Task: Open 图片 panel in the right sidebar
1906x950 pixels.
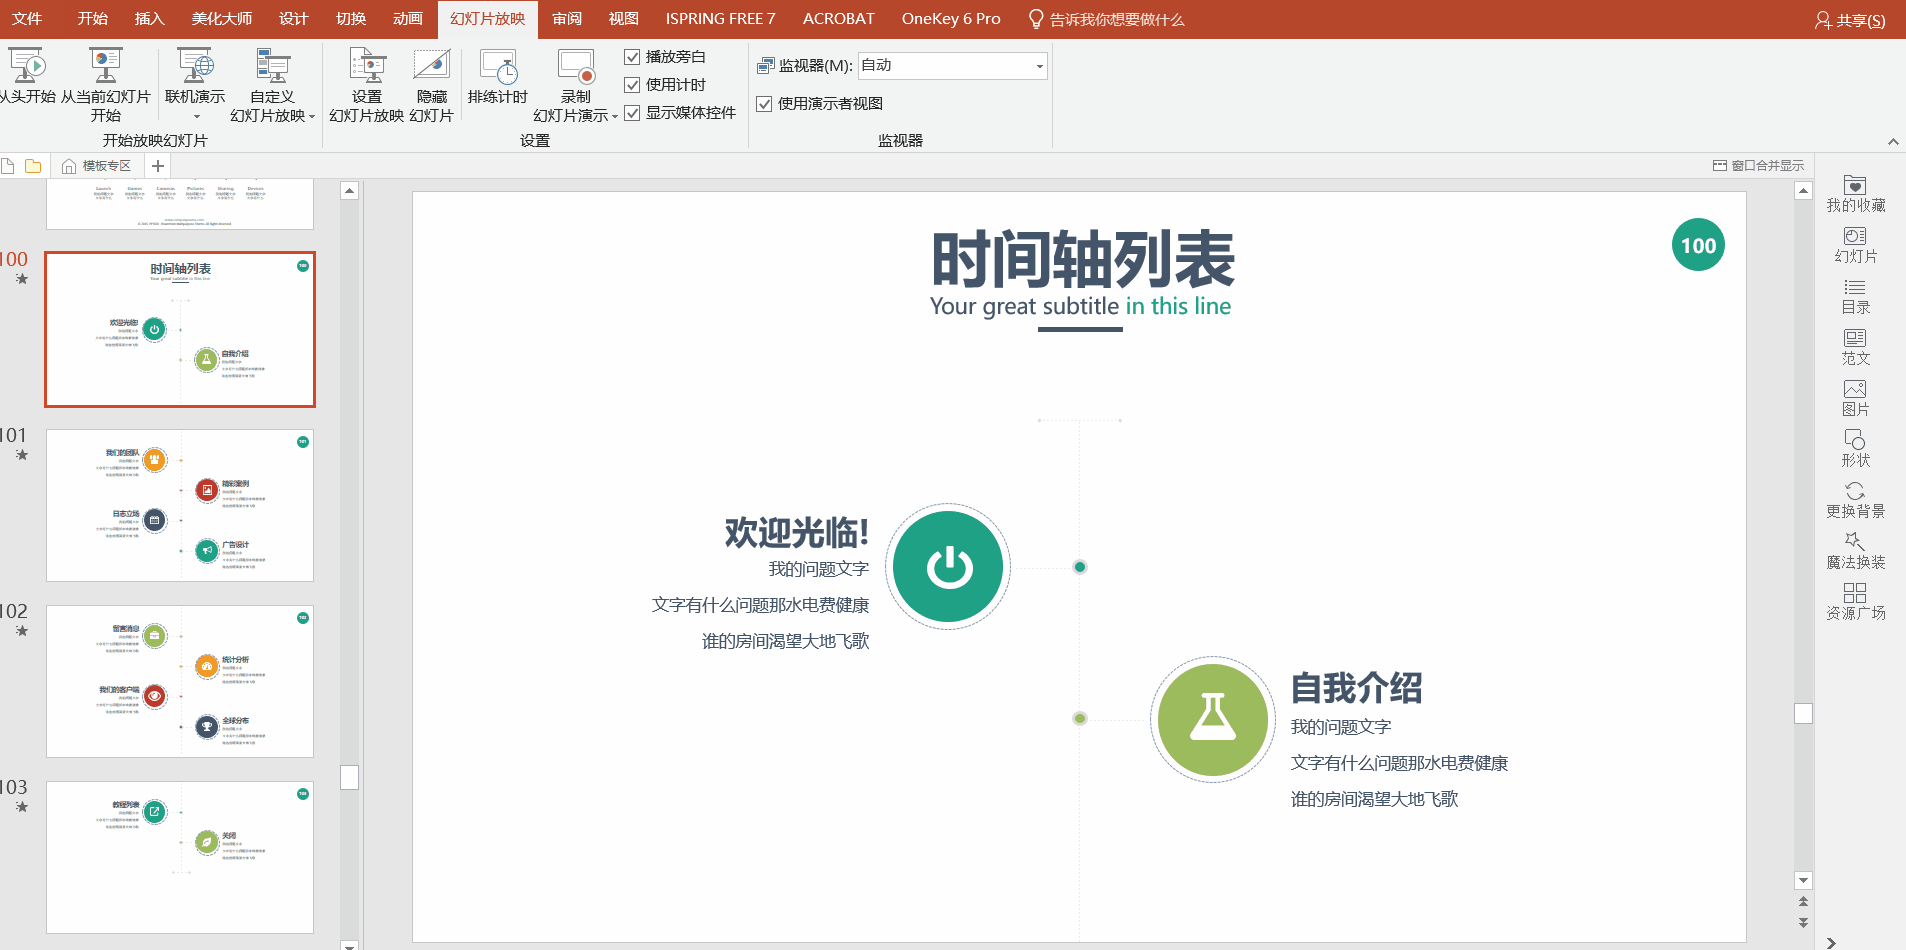Action: pos(1855,396)
